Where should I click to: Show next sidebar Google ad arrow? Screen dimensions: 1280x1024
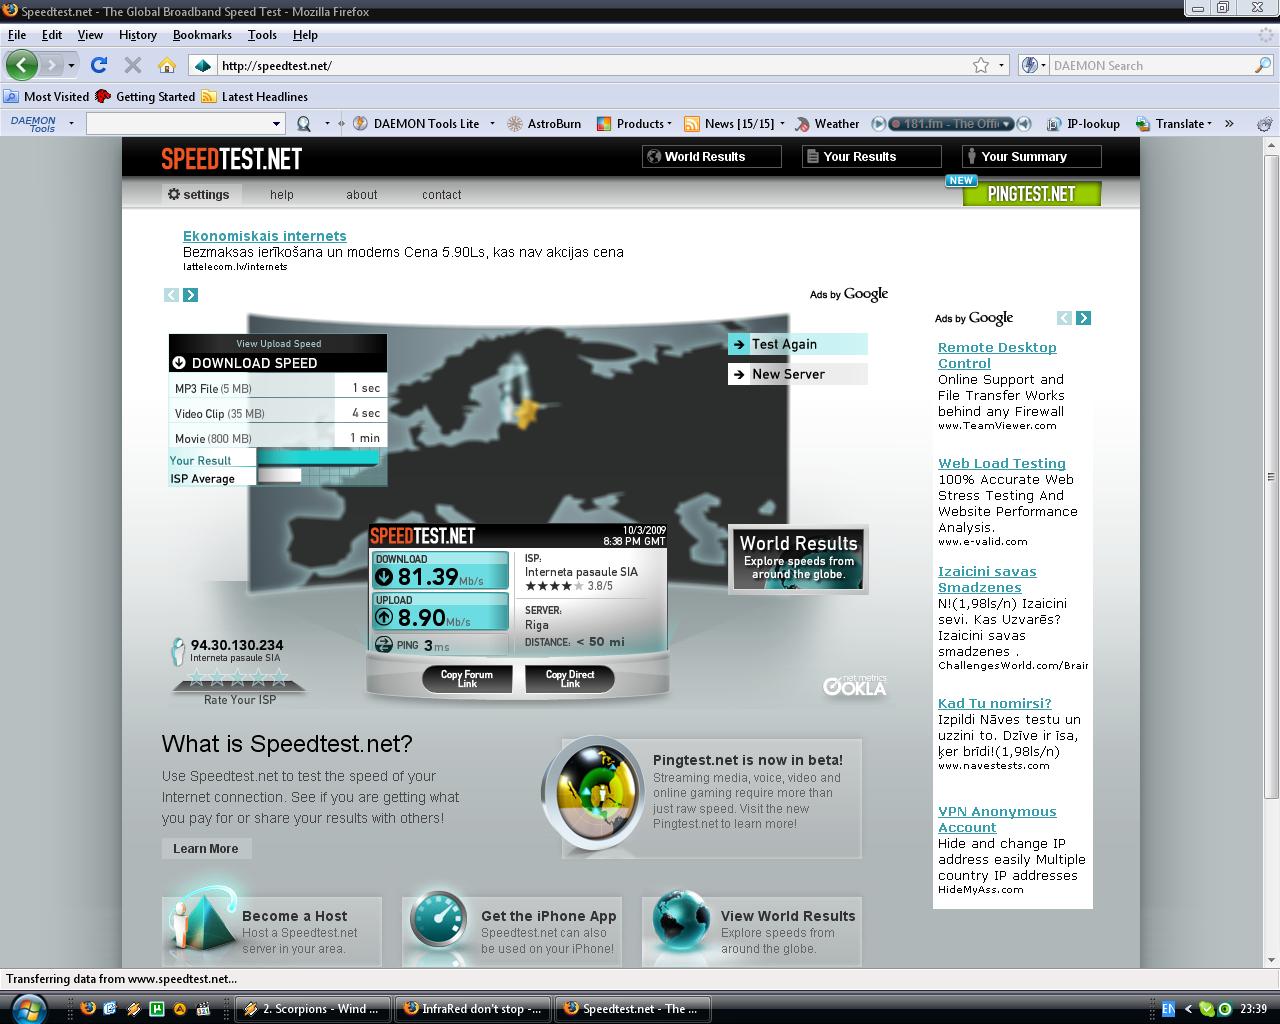(x=1083, y=318)
